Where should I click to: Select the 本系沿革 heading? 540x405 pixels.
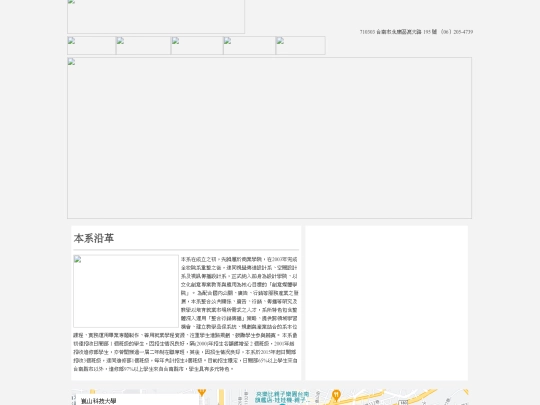(94, 238)
